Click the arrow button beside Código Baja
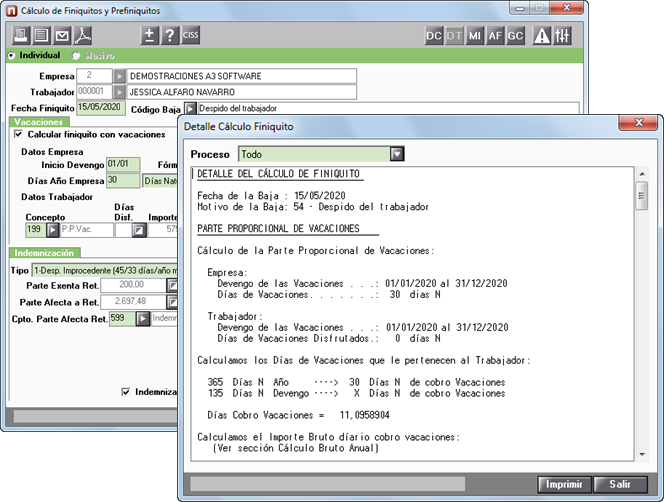 pyautogui.click(x=191, y=109)
